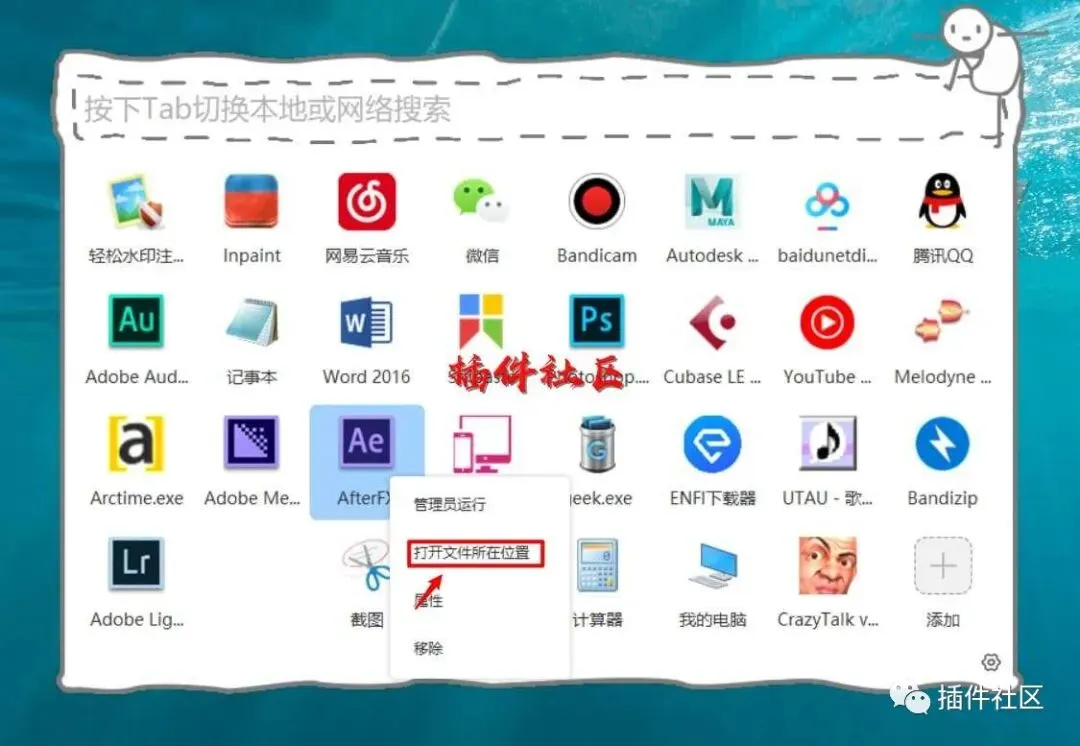Launch UTAU singing synthesizer icon
The height and width of the screenshot is (746, 1080).
click(827, 443)
